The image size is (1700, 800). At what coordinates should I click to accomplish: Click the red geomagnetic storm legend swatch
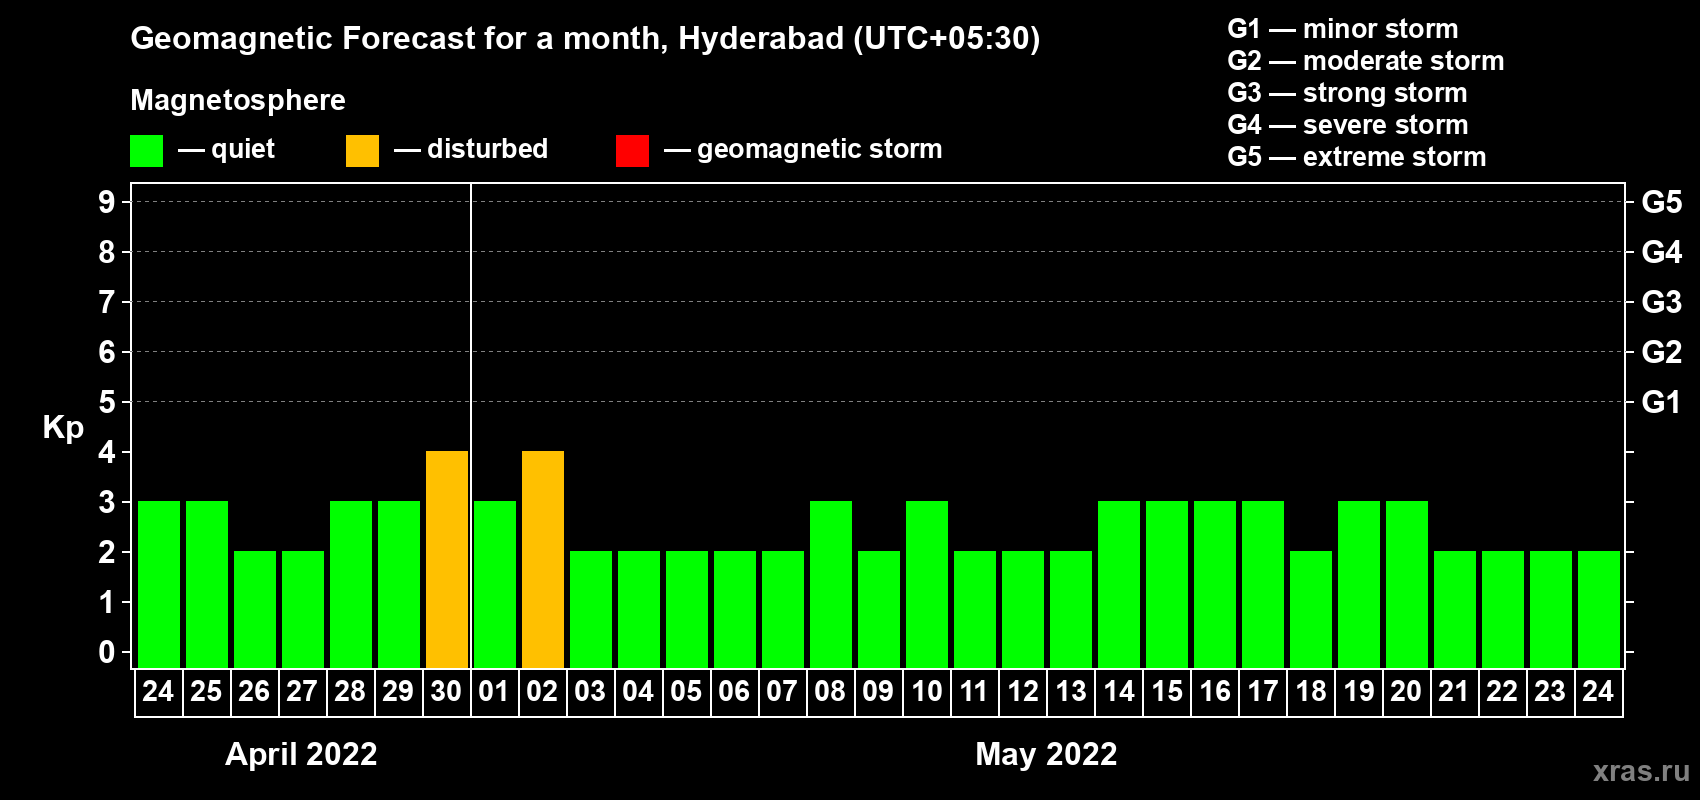point(633,151)
